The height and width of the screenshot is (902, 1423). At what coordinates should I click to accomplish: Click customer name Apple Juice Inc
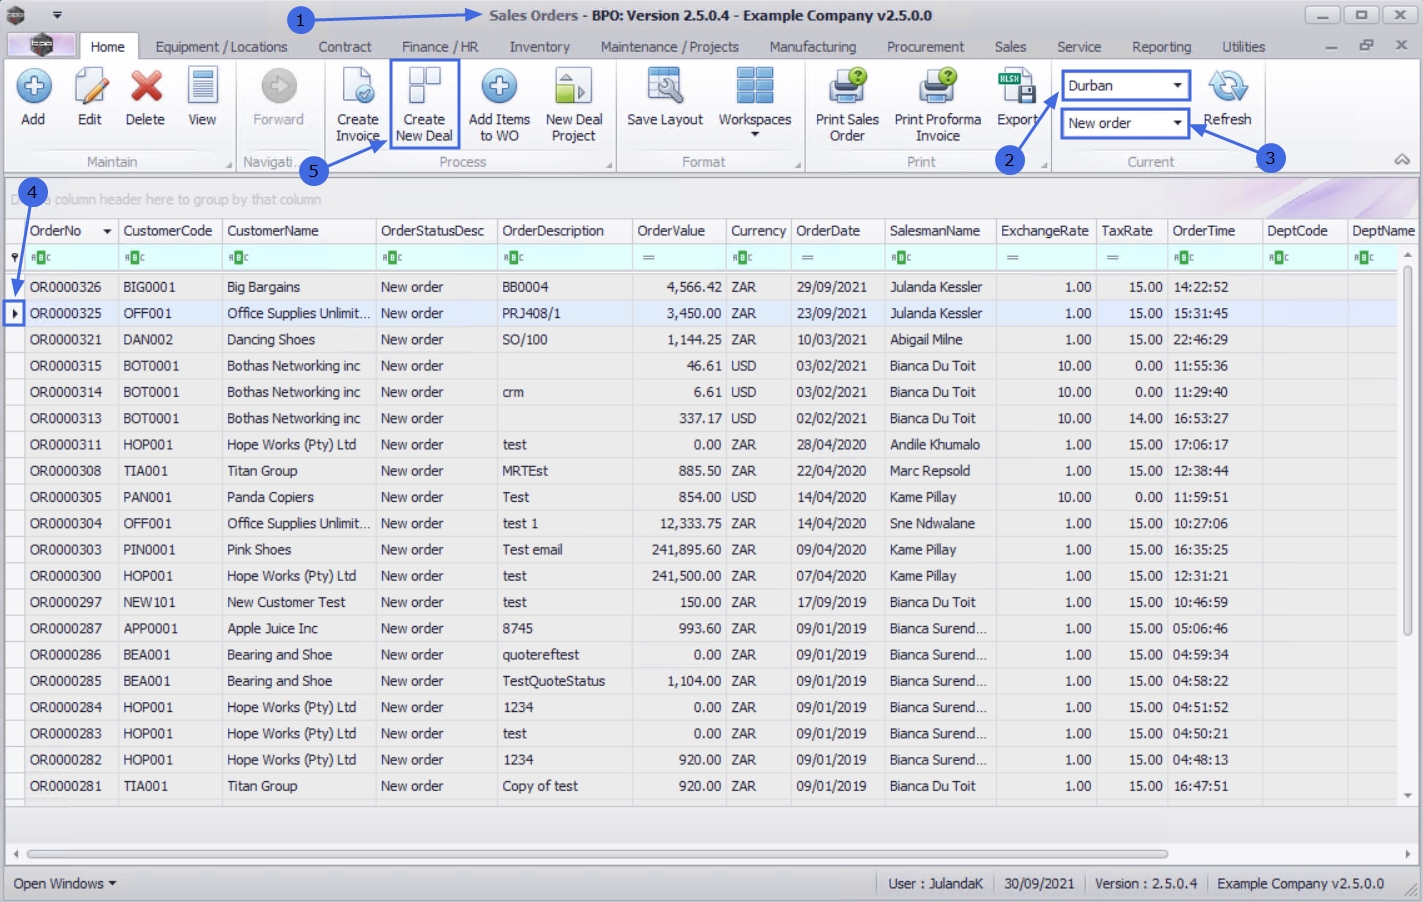point(272,629)
